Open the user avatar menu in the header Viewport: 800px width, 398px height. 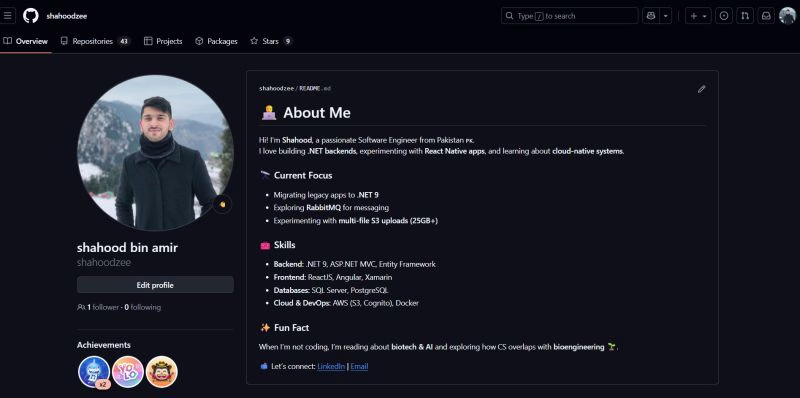click(x=788, y=16)
